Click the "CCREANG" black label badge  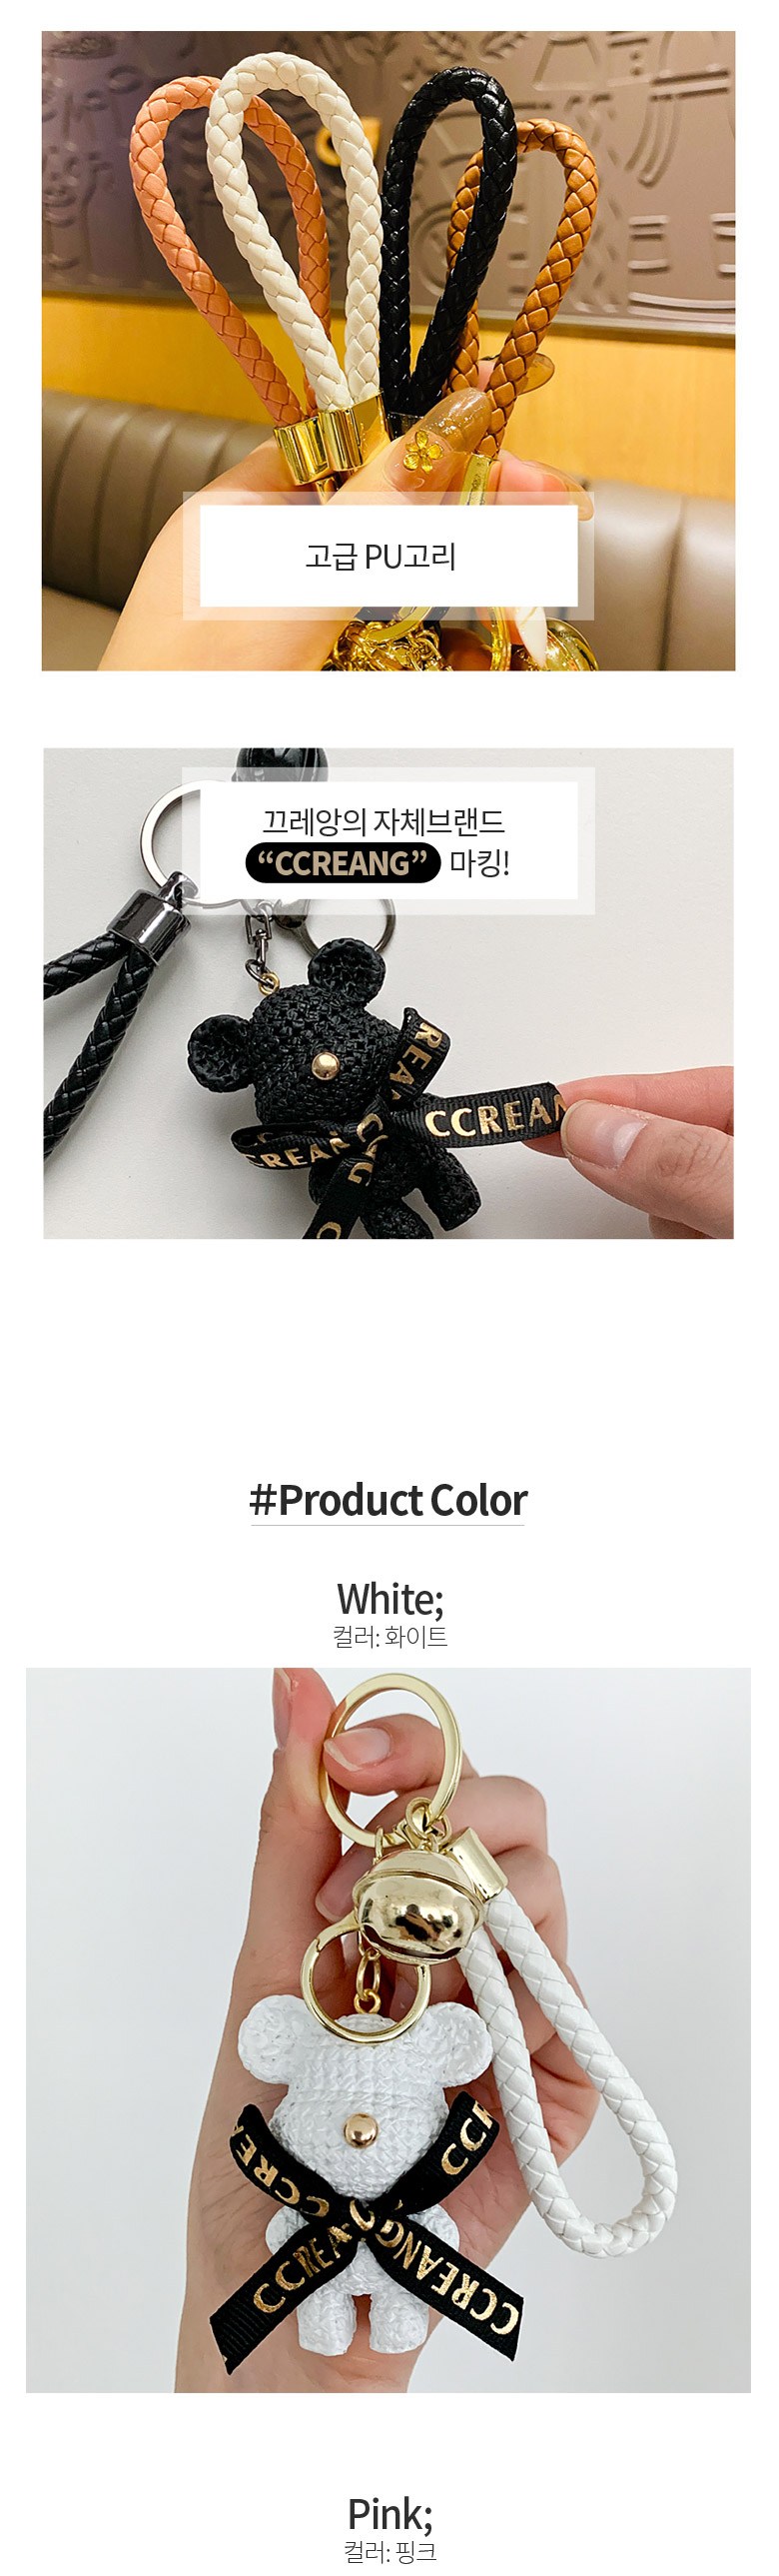tap(343, 863)
